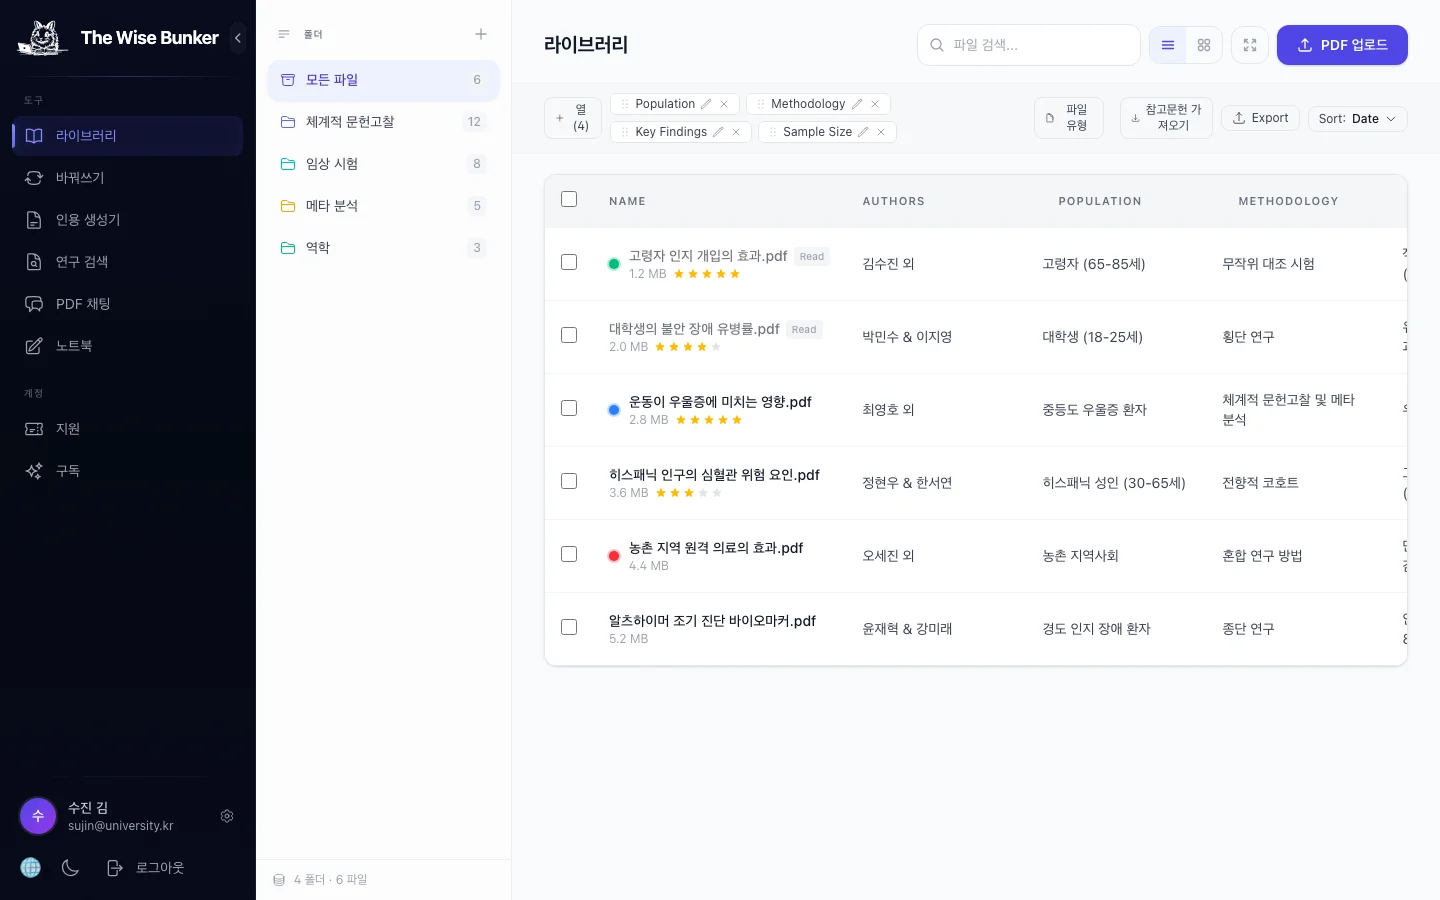Select the 인용 생성기 tool

[x=88, y=220]
